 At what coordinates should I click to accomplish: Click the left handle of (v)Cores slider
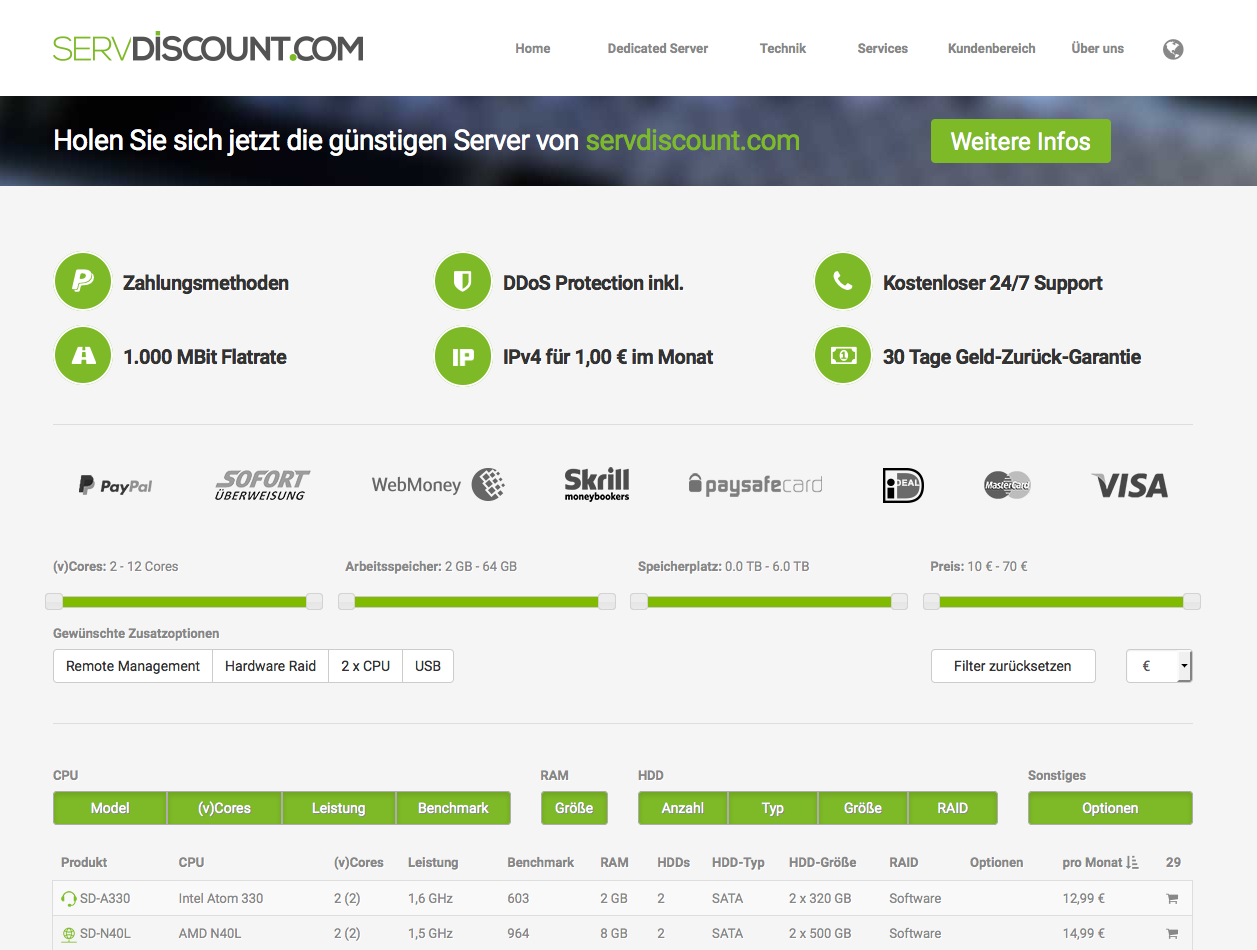click(x=54, y=601)
